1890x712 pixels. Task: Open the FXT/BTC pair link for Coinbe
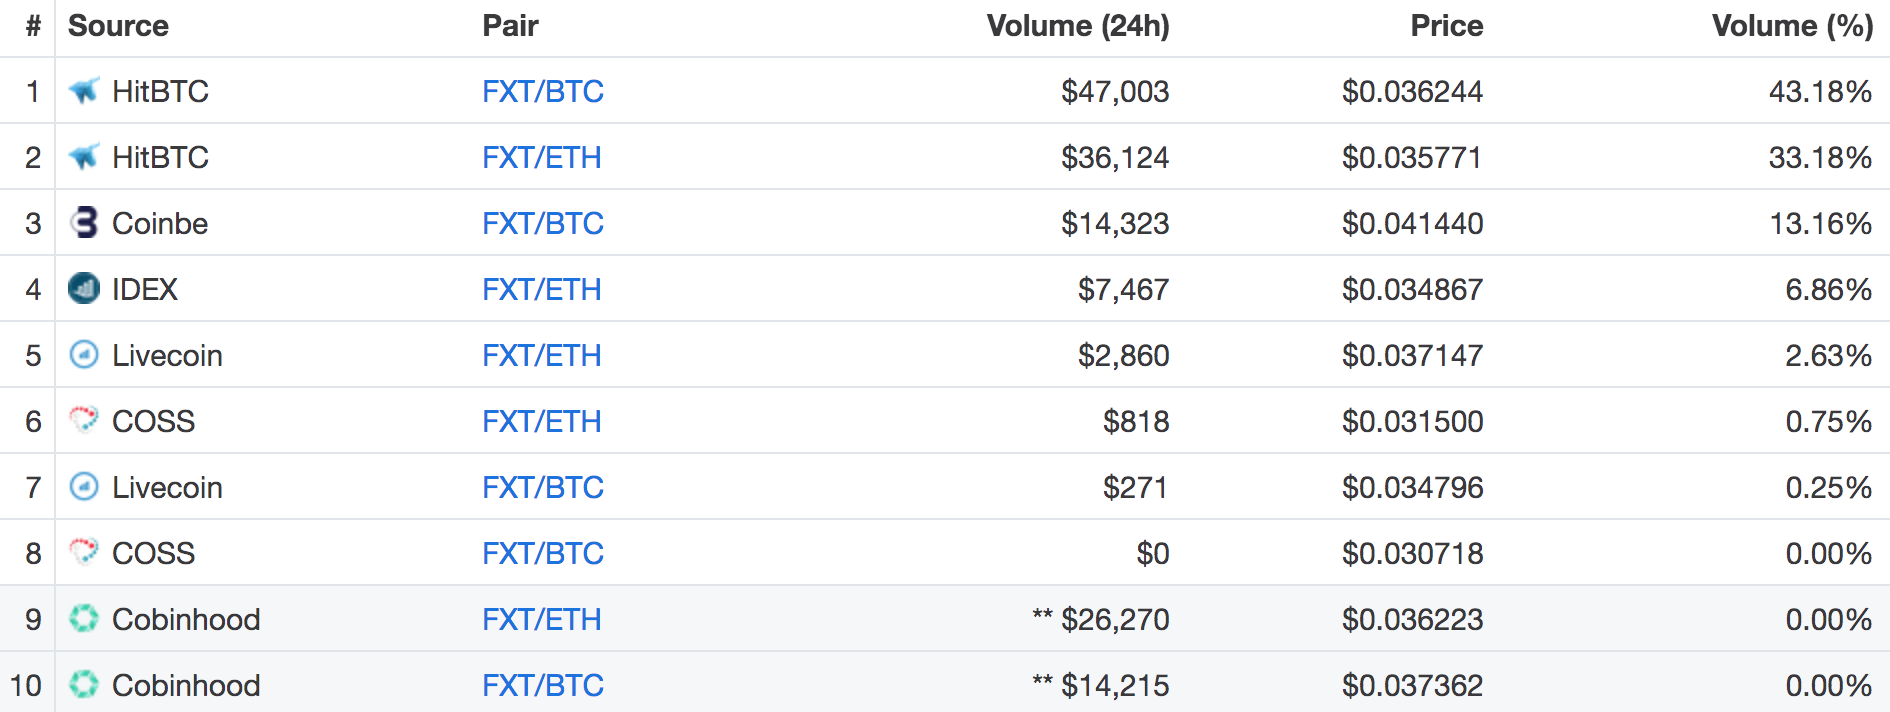[x=542, y=223]
